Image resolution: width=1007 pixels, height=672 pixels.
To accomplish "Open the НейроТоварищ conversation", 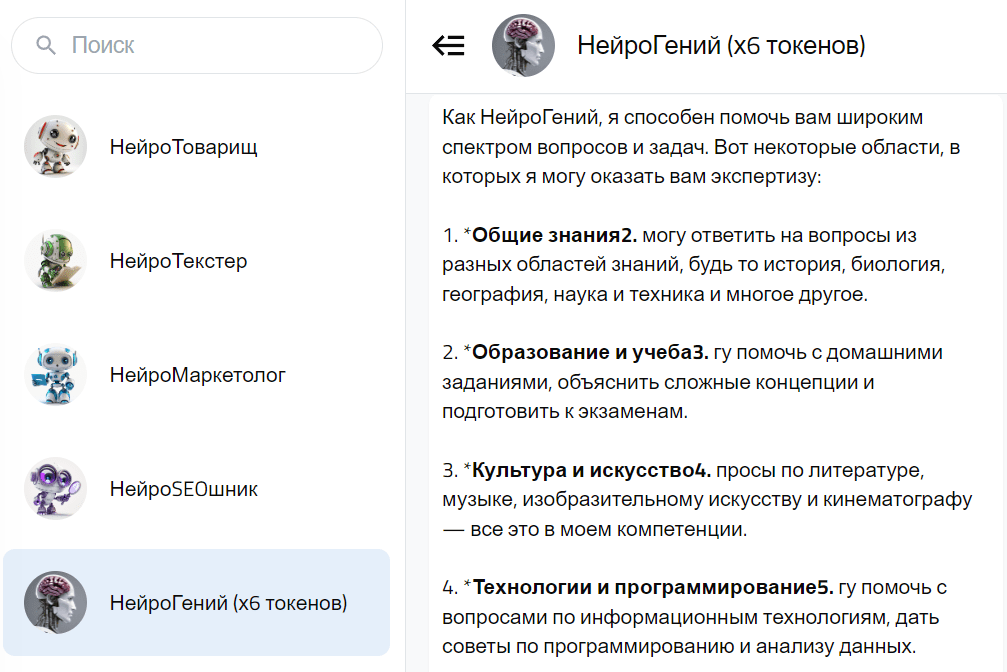I will pyautogui.click(x=197, y=146).
